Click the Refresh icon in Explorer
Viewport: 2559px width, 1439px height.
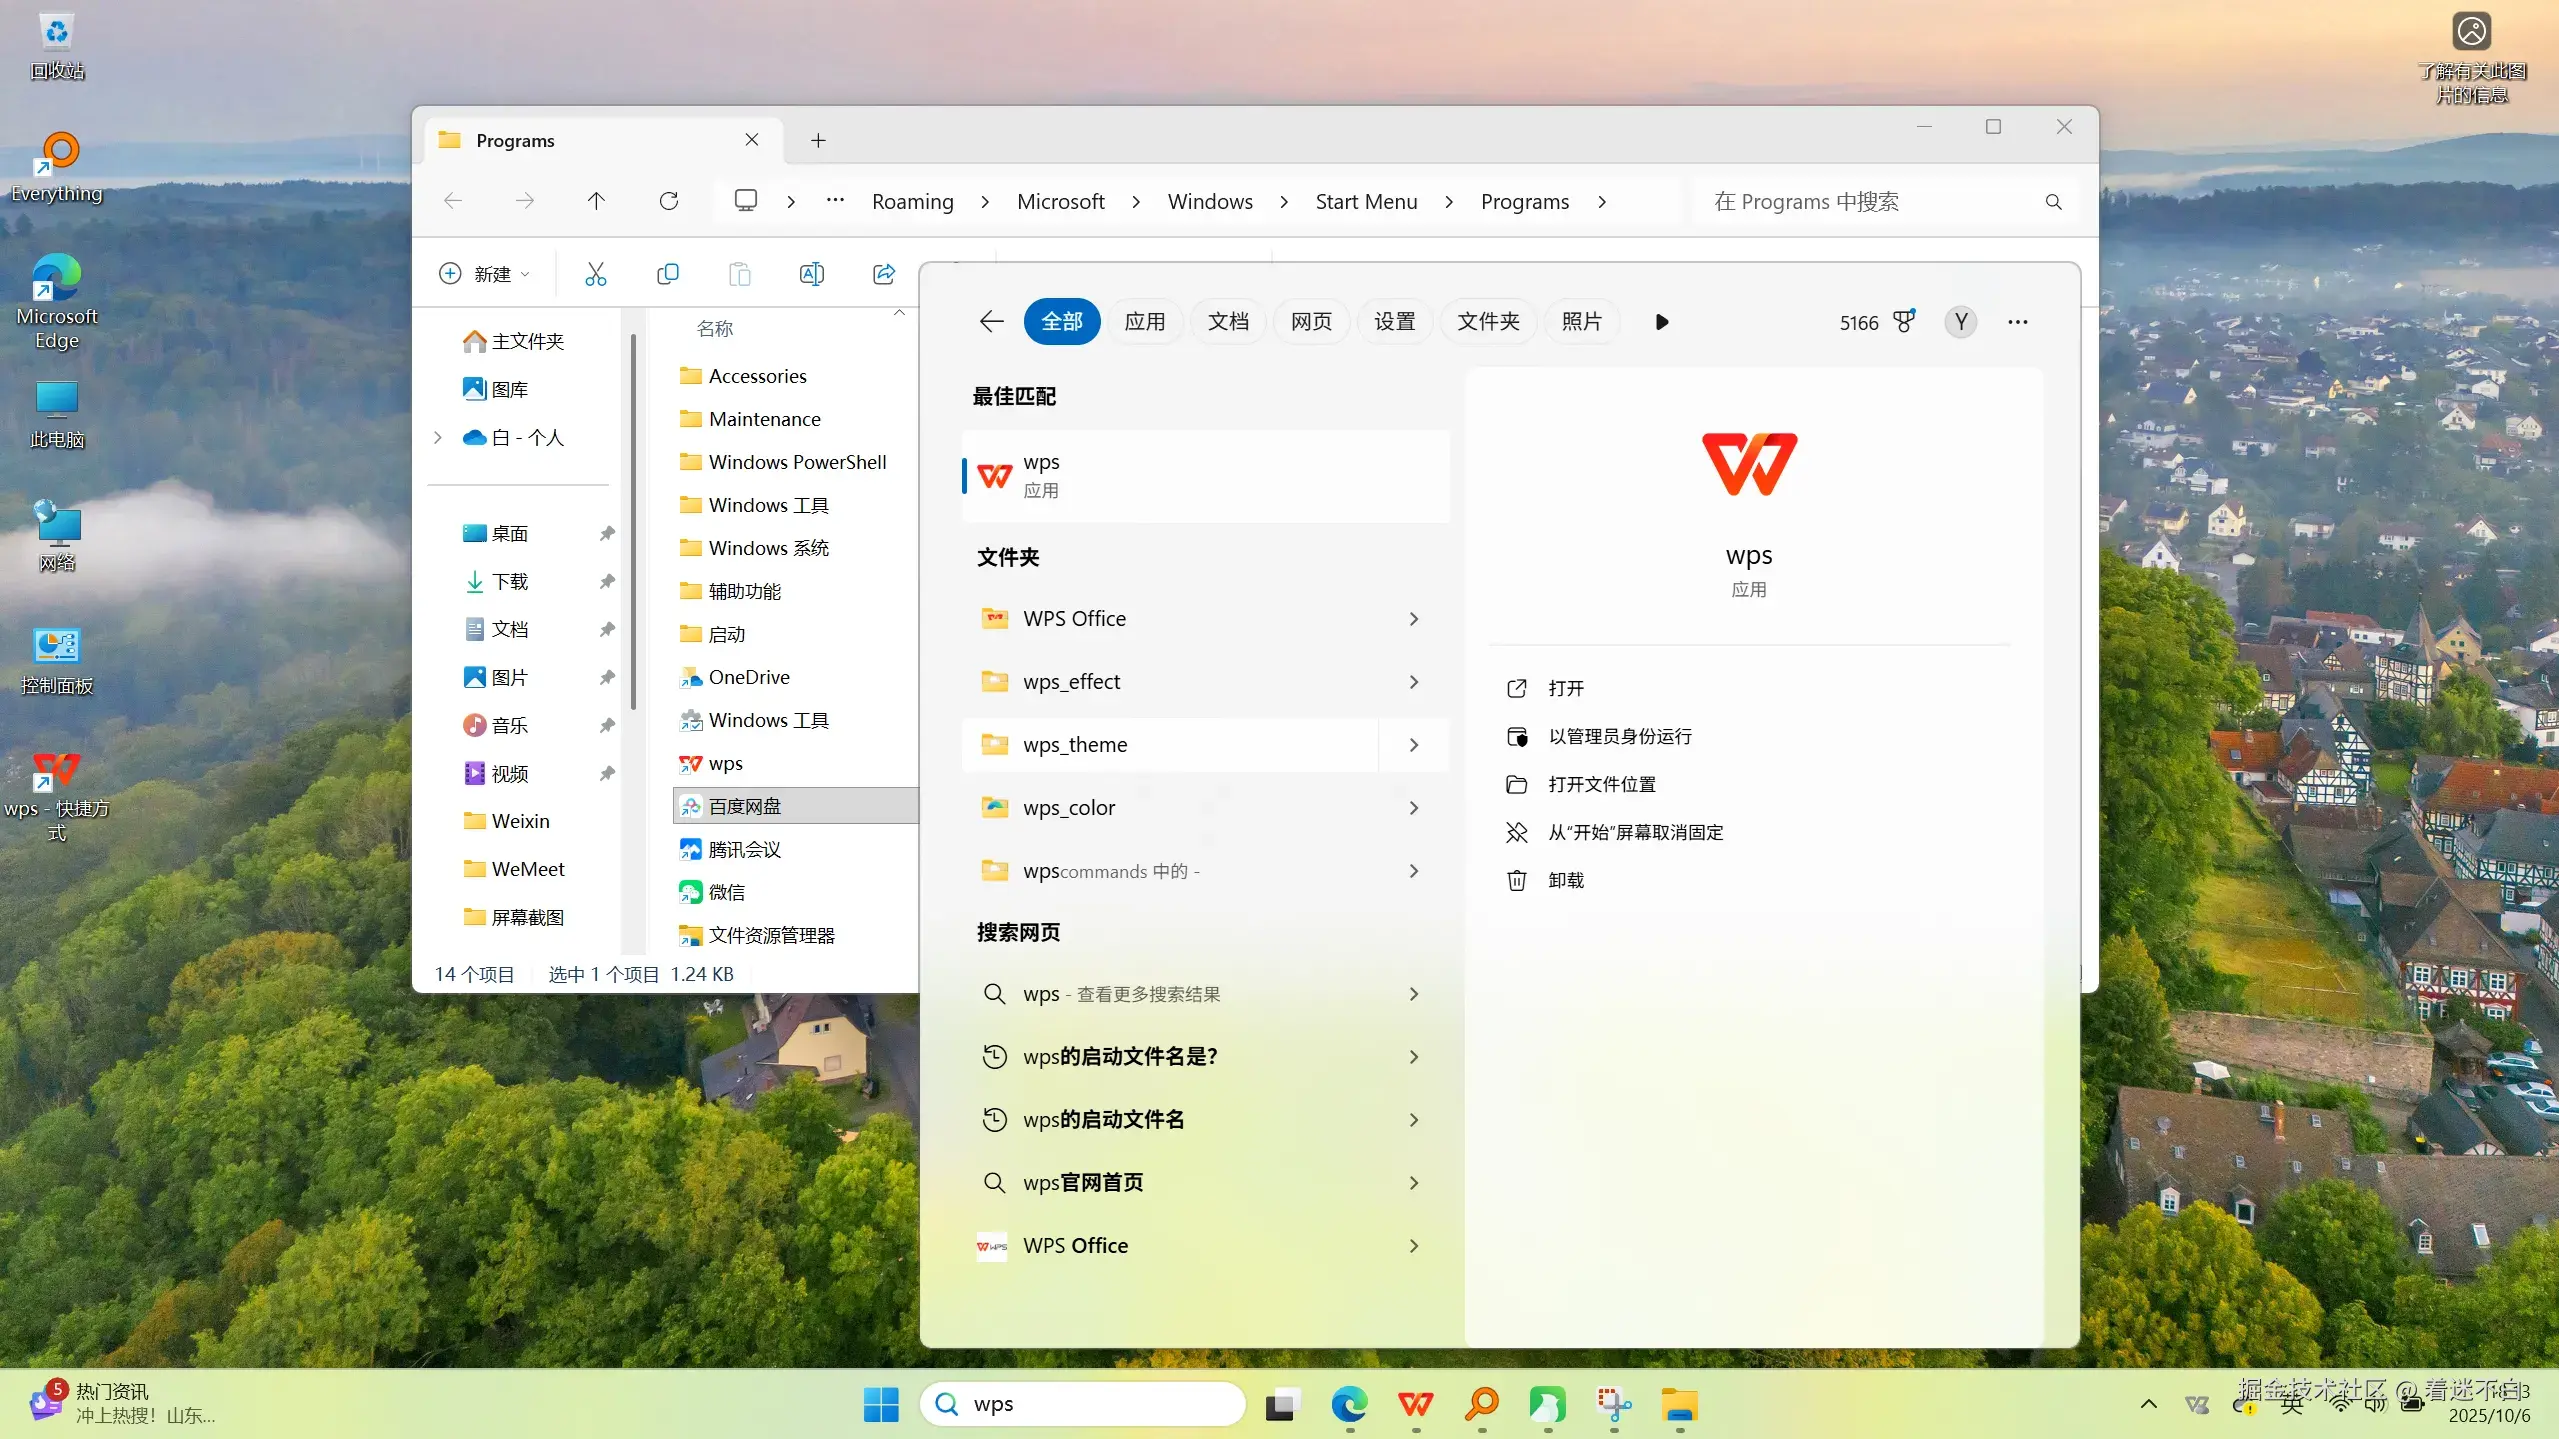(668, 201)
